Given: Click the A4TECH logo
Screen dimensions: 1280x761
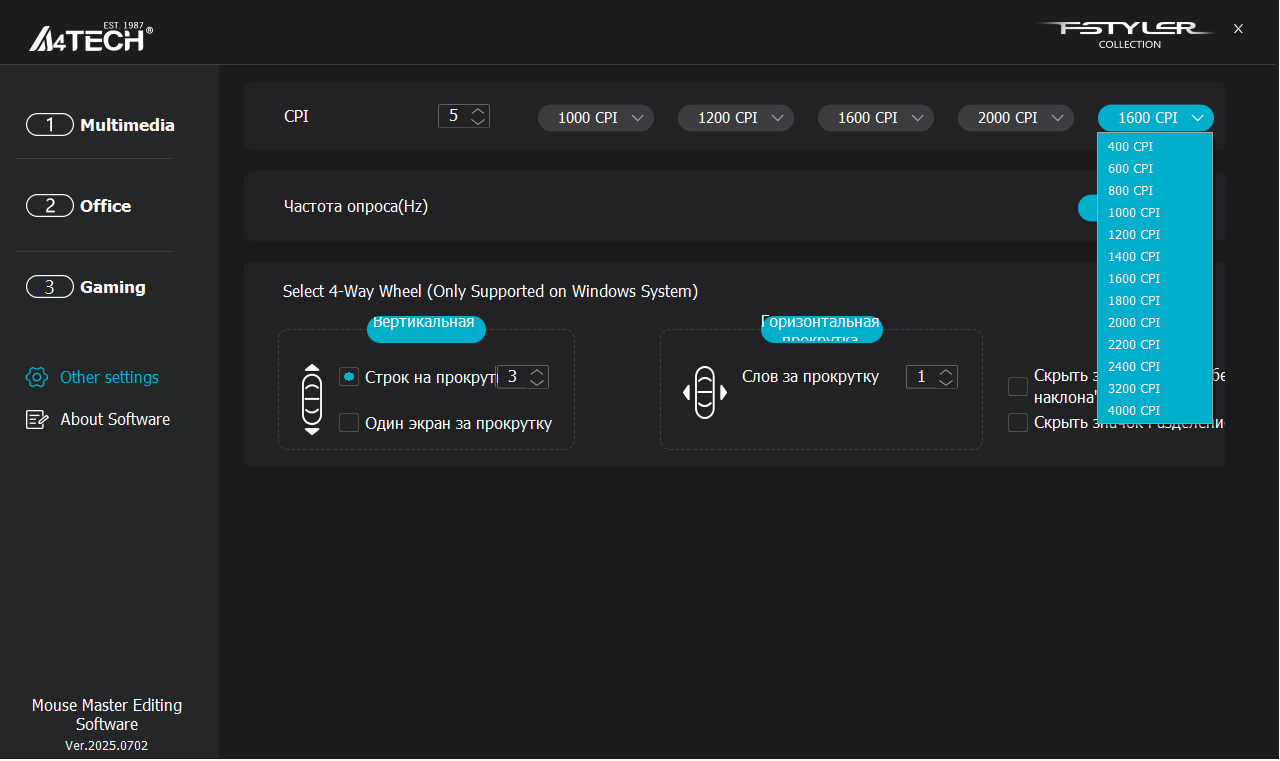Looking at the screenshot, I should 91,37.
